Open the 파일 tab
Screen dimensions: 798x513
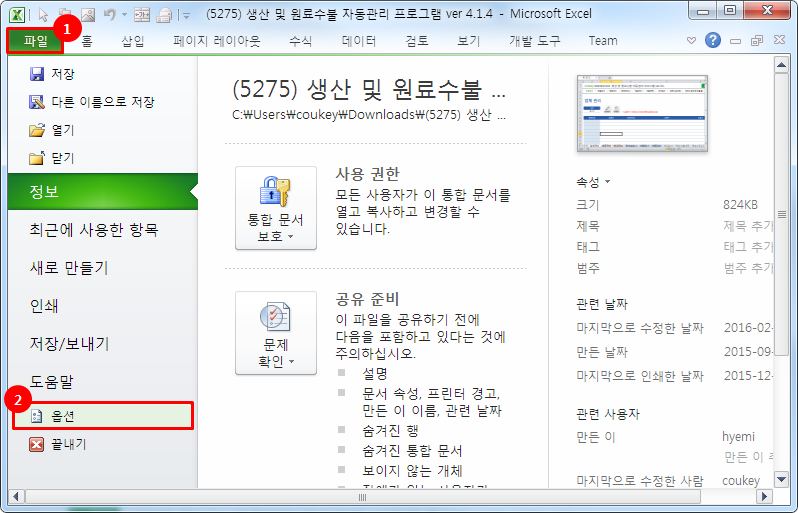pos(35,41)
